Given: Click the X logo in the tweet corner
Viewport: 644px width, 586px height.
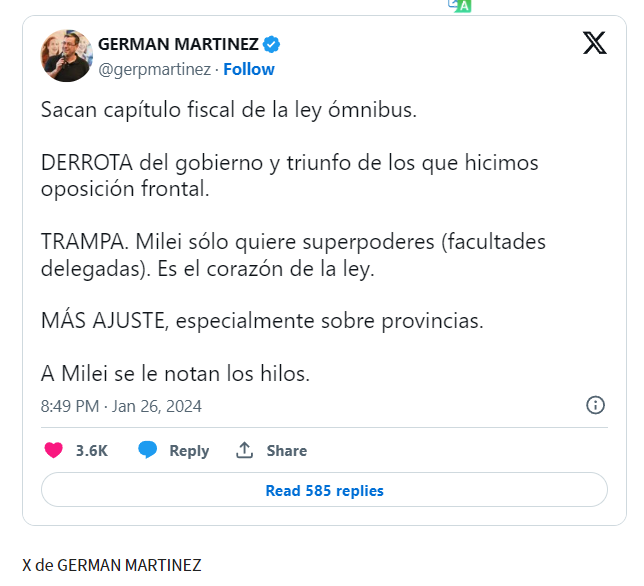Looking at the screenshot, I should [594, 43].
